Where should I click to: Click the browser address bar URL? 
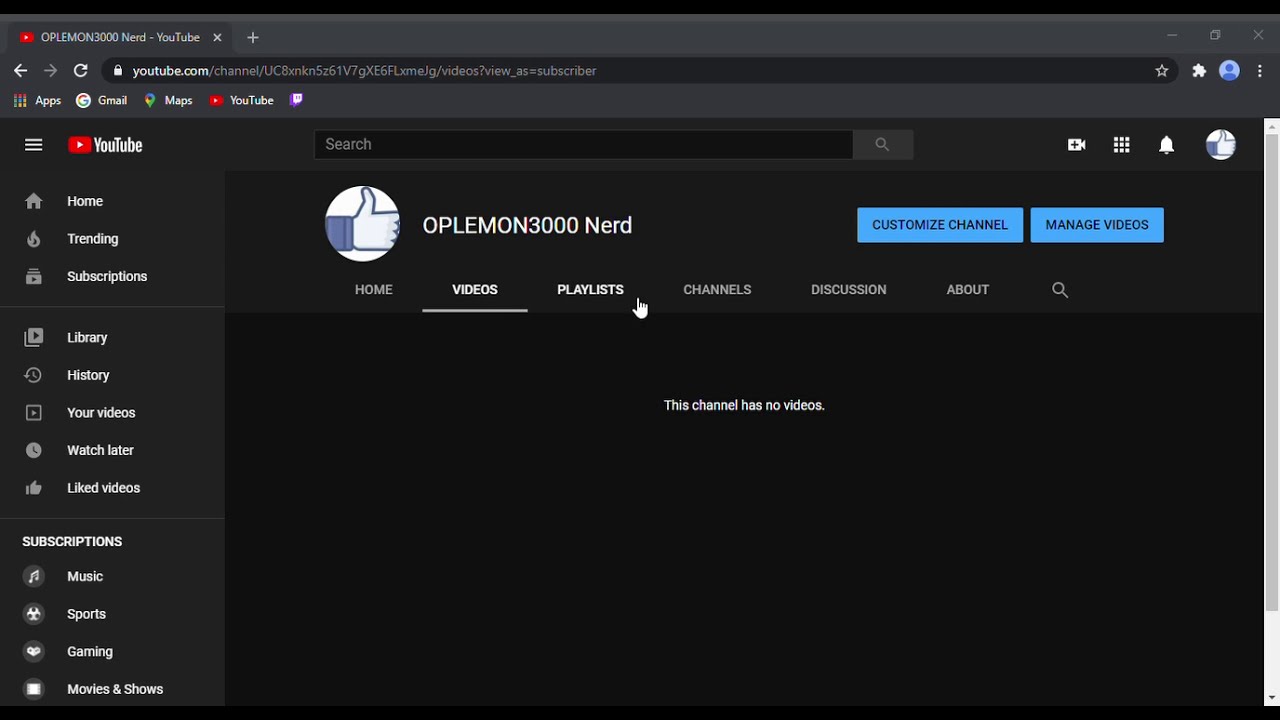[x=365, y=71]
